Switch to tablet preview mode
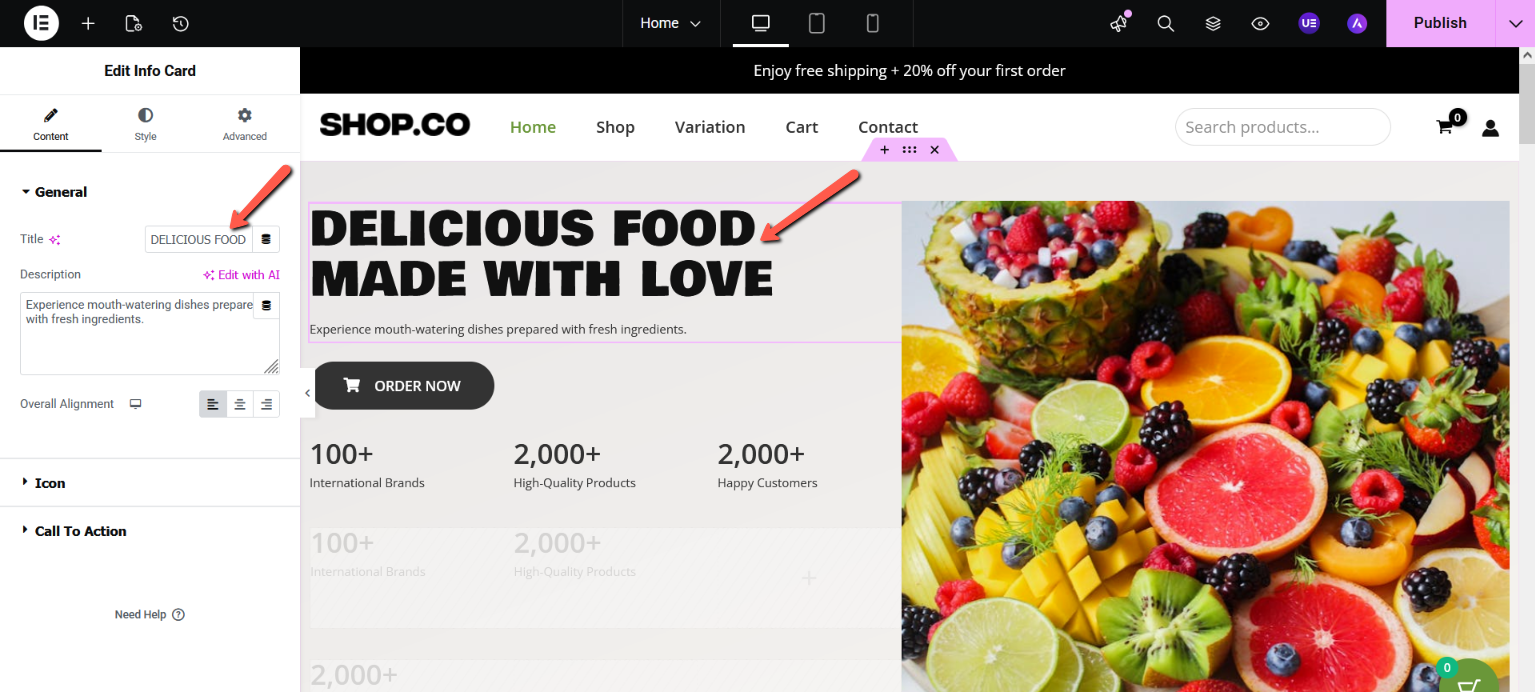This screenshot has width=1535, height=692. click(x=817, y=23)
